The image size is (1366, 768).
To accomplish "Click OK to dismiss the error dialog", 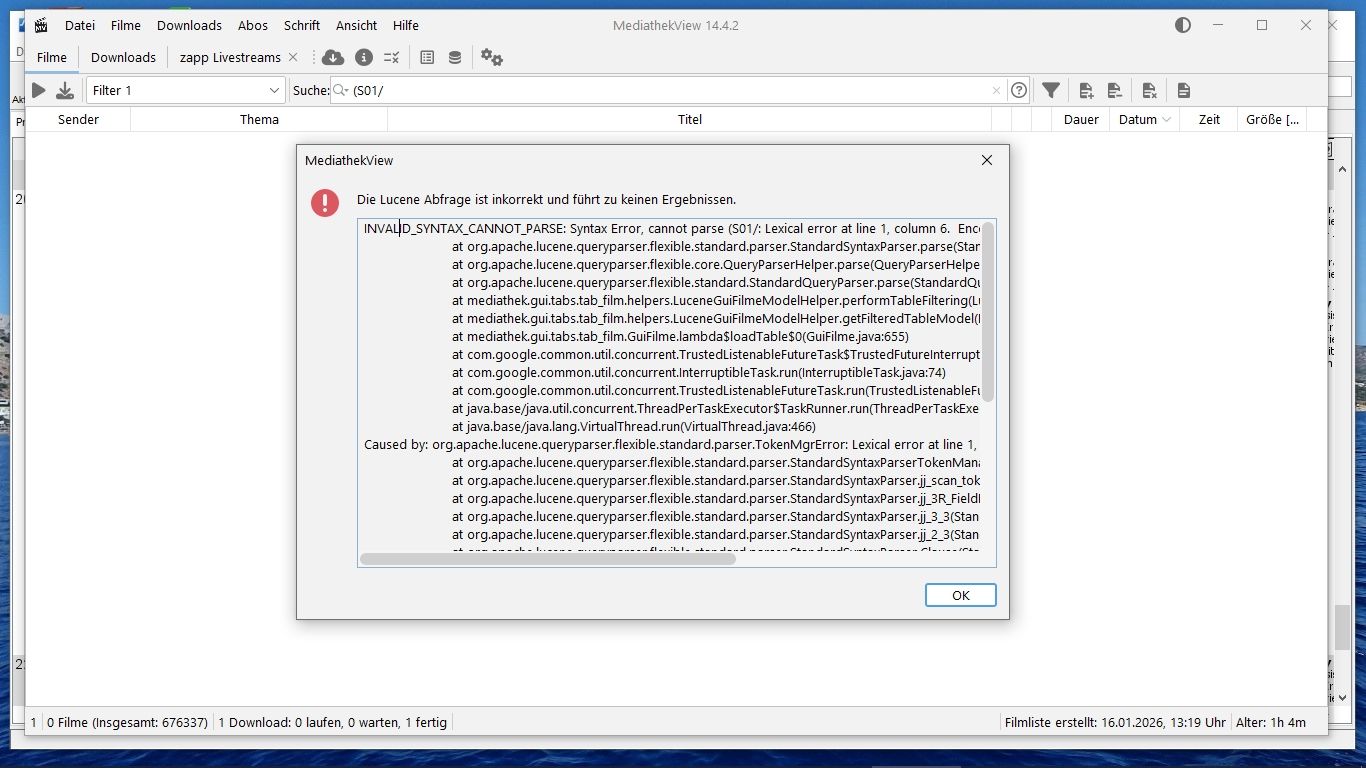I will point(960,595).
